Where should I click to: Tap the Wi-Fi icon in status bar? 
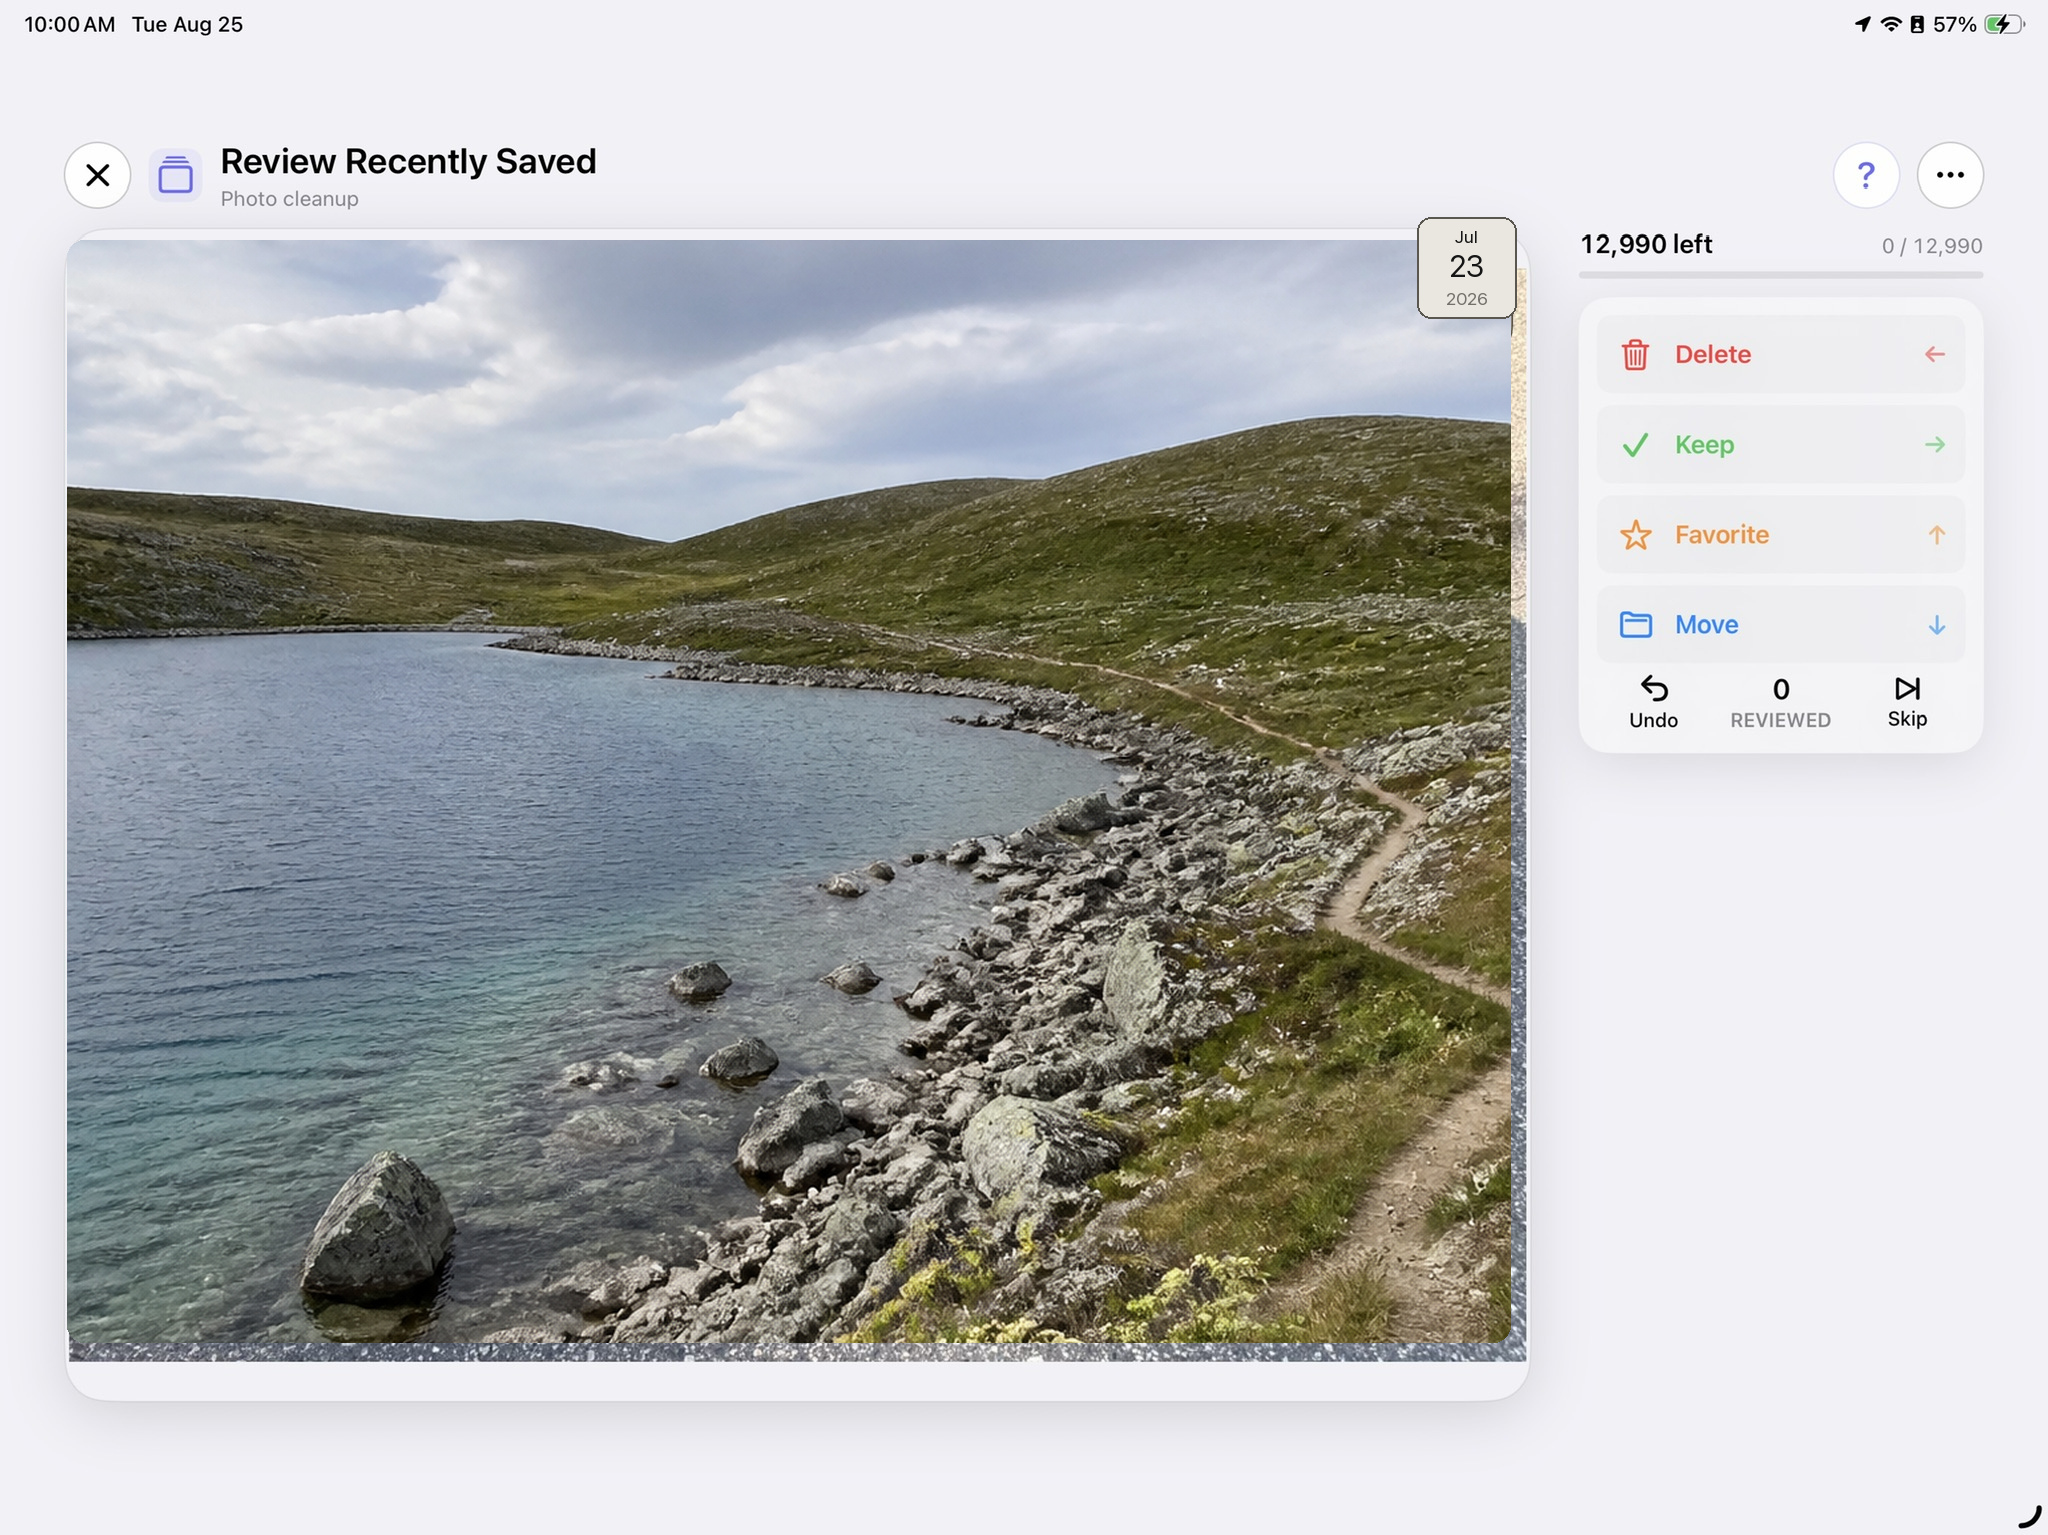(1890, 24)
